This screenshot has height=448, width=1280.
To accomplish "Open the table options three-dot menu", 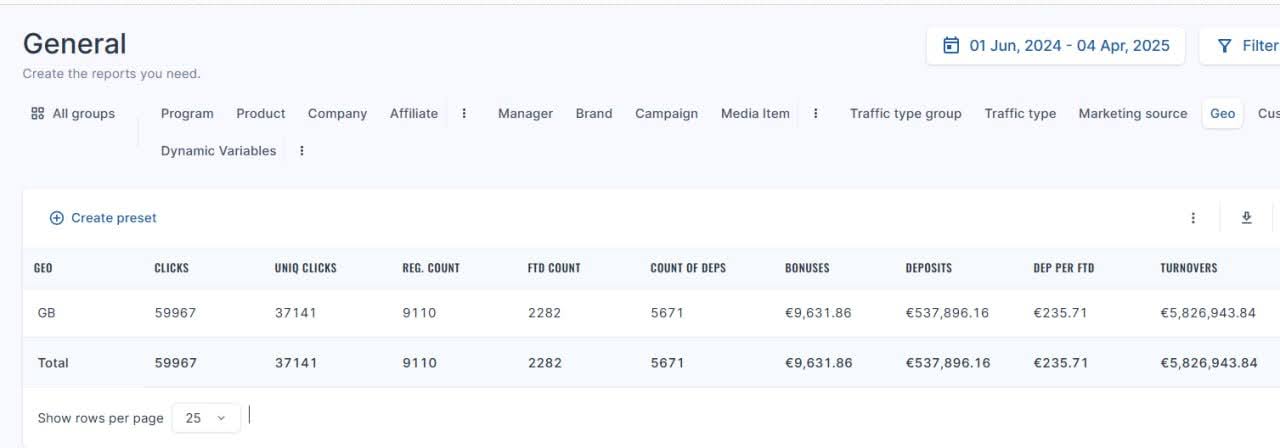I will tap(1193, 217).
